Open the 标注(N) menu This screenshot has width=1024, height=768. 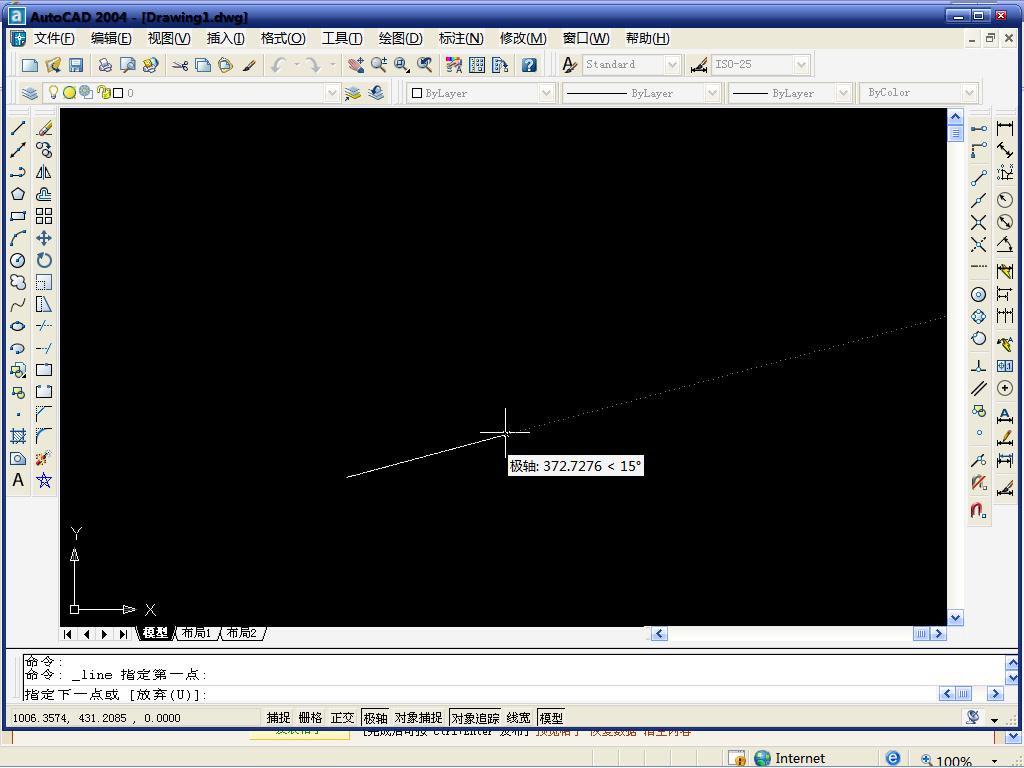pyautogui.click(x=461, y=39)
